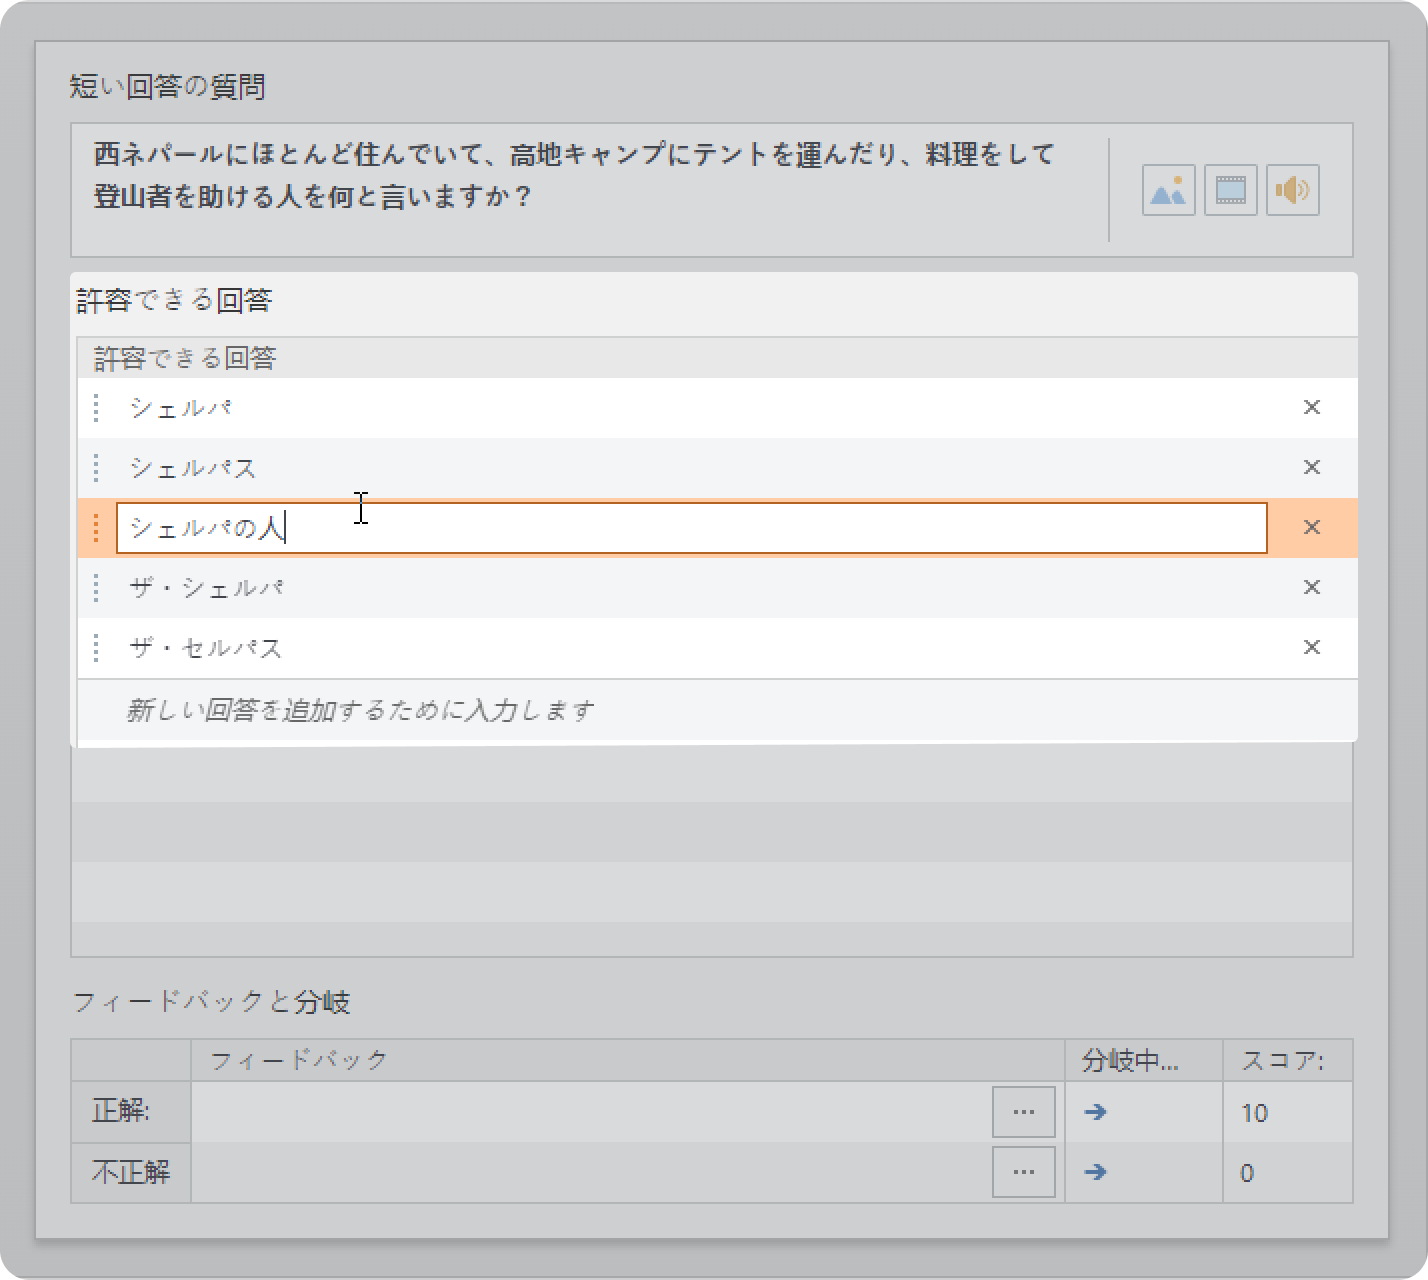
Task: Delete the シェルパ answer row
Action: 1311,407
